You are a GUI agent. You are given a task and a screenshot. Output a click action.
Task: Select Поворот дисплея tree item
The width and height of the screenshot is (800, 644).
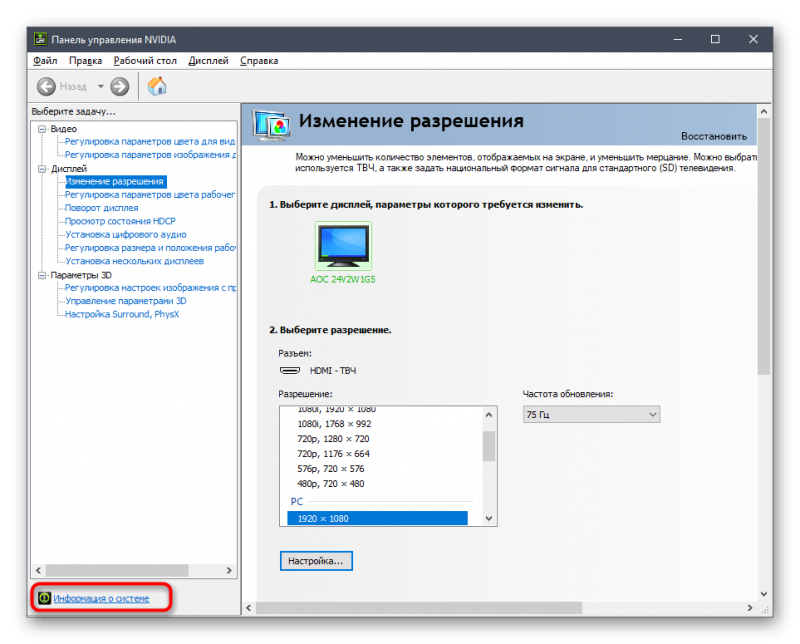(x=102, y=208)
